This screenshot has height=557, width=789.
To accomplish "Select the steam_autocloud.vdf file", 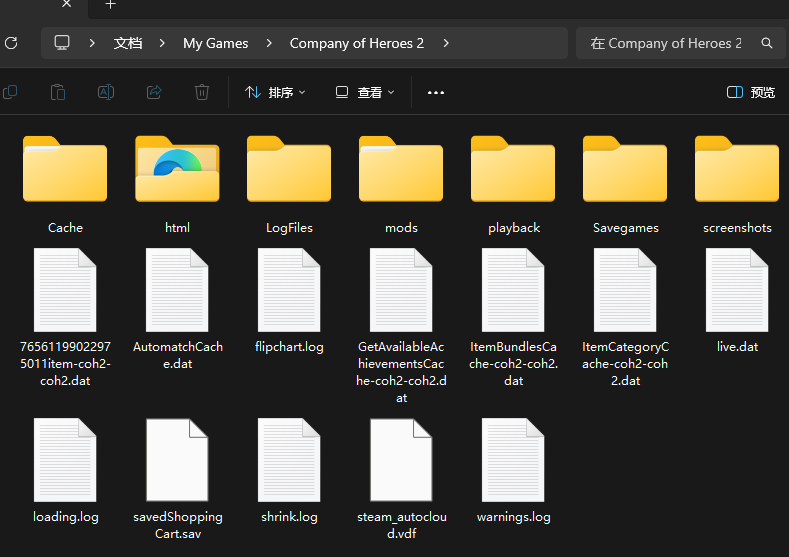I will (401, 479).
